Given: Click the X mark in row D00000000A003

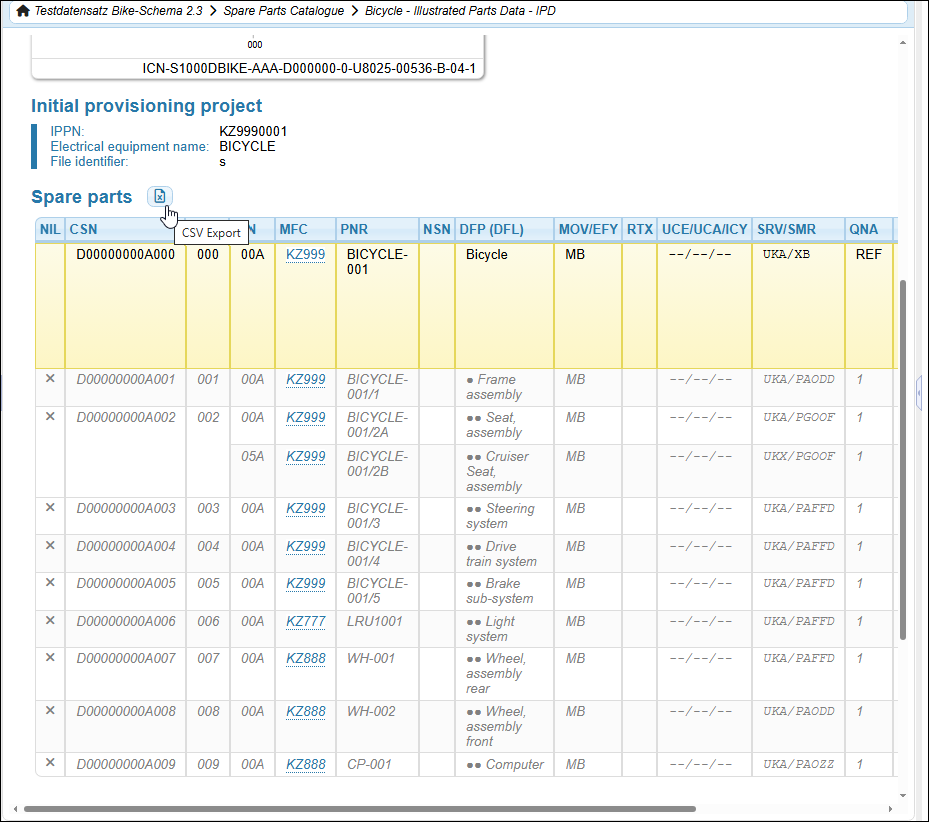Looking at the screenshot, I should coord(50,507).
